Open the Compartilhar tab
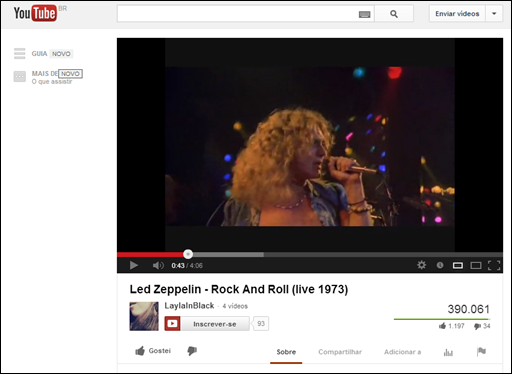The width and height of the screenshot is (512, 374). [x=340, y=352]
